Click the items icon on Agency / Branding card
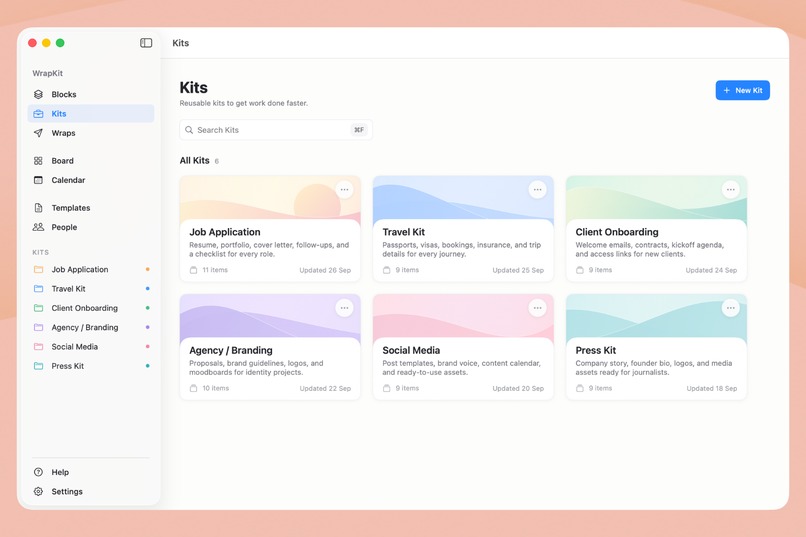This screenshot has width=806, height=537. coord(193,388)
